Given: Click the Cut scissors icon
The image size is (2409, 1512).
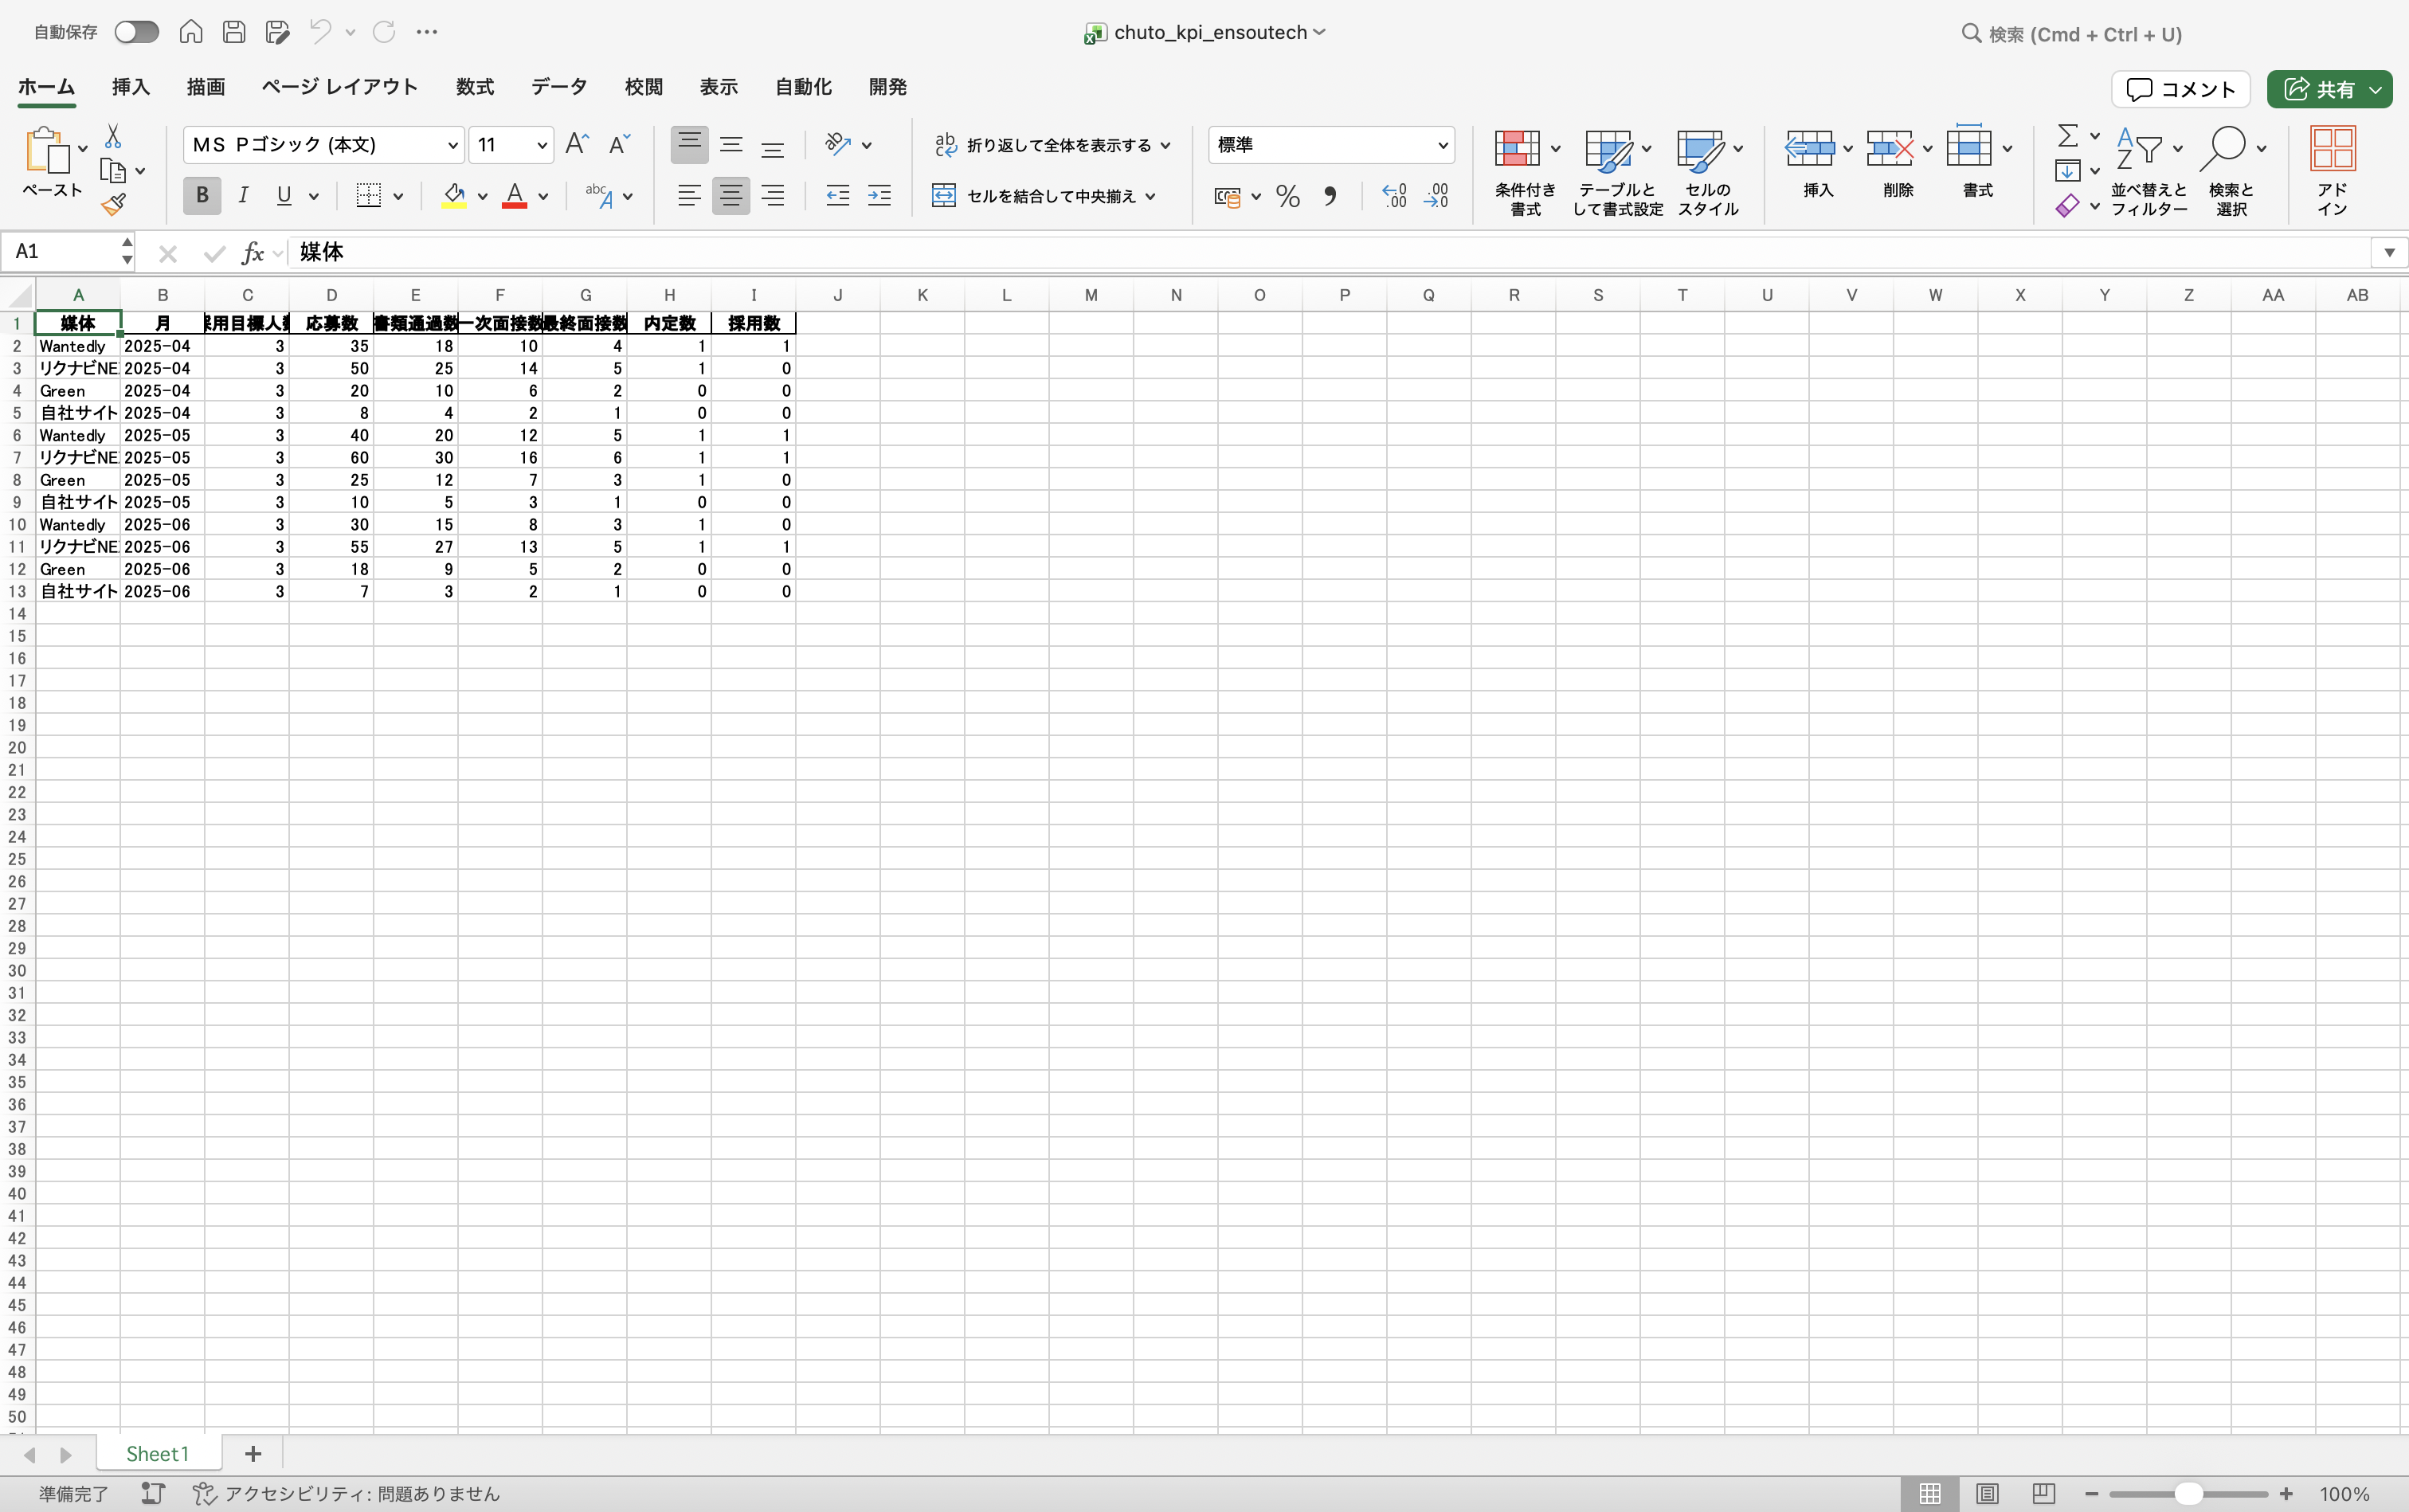Looking at the screenshot, I should (113, 136).
